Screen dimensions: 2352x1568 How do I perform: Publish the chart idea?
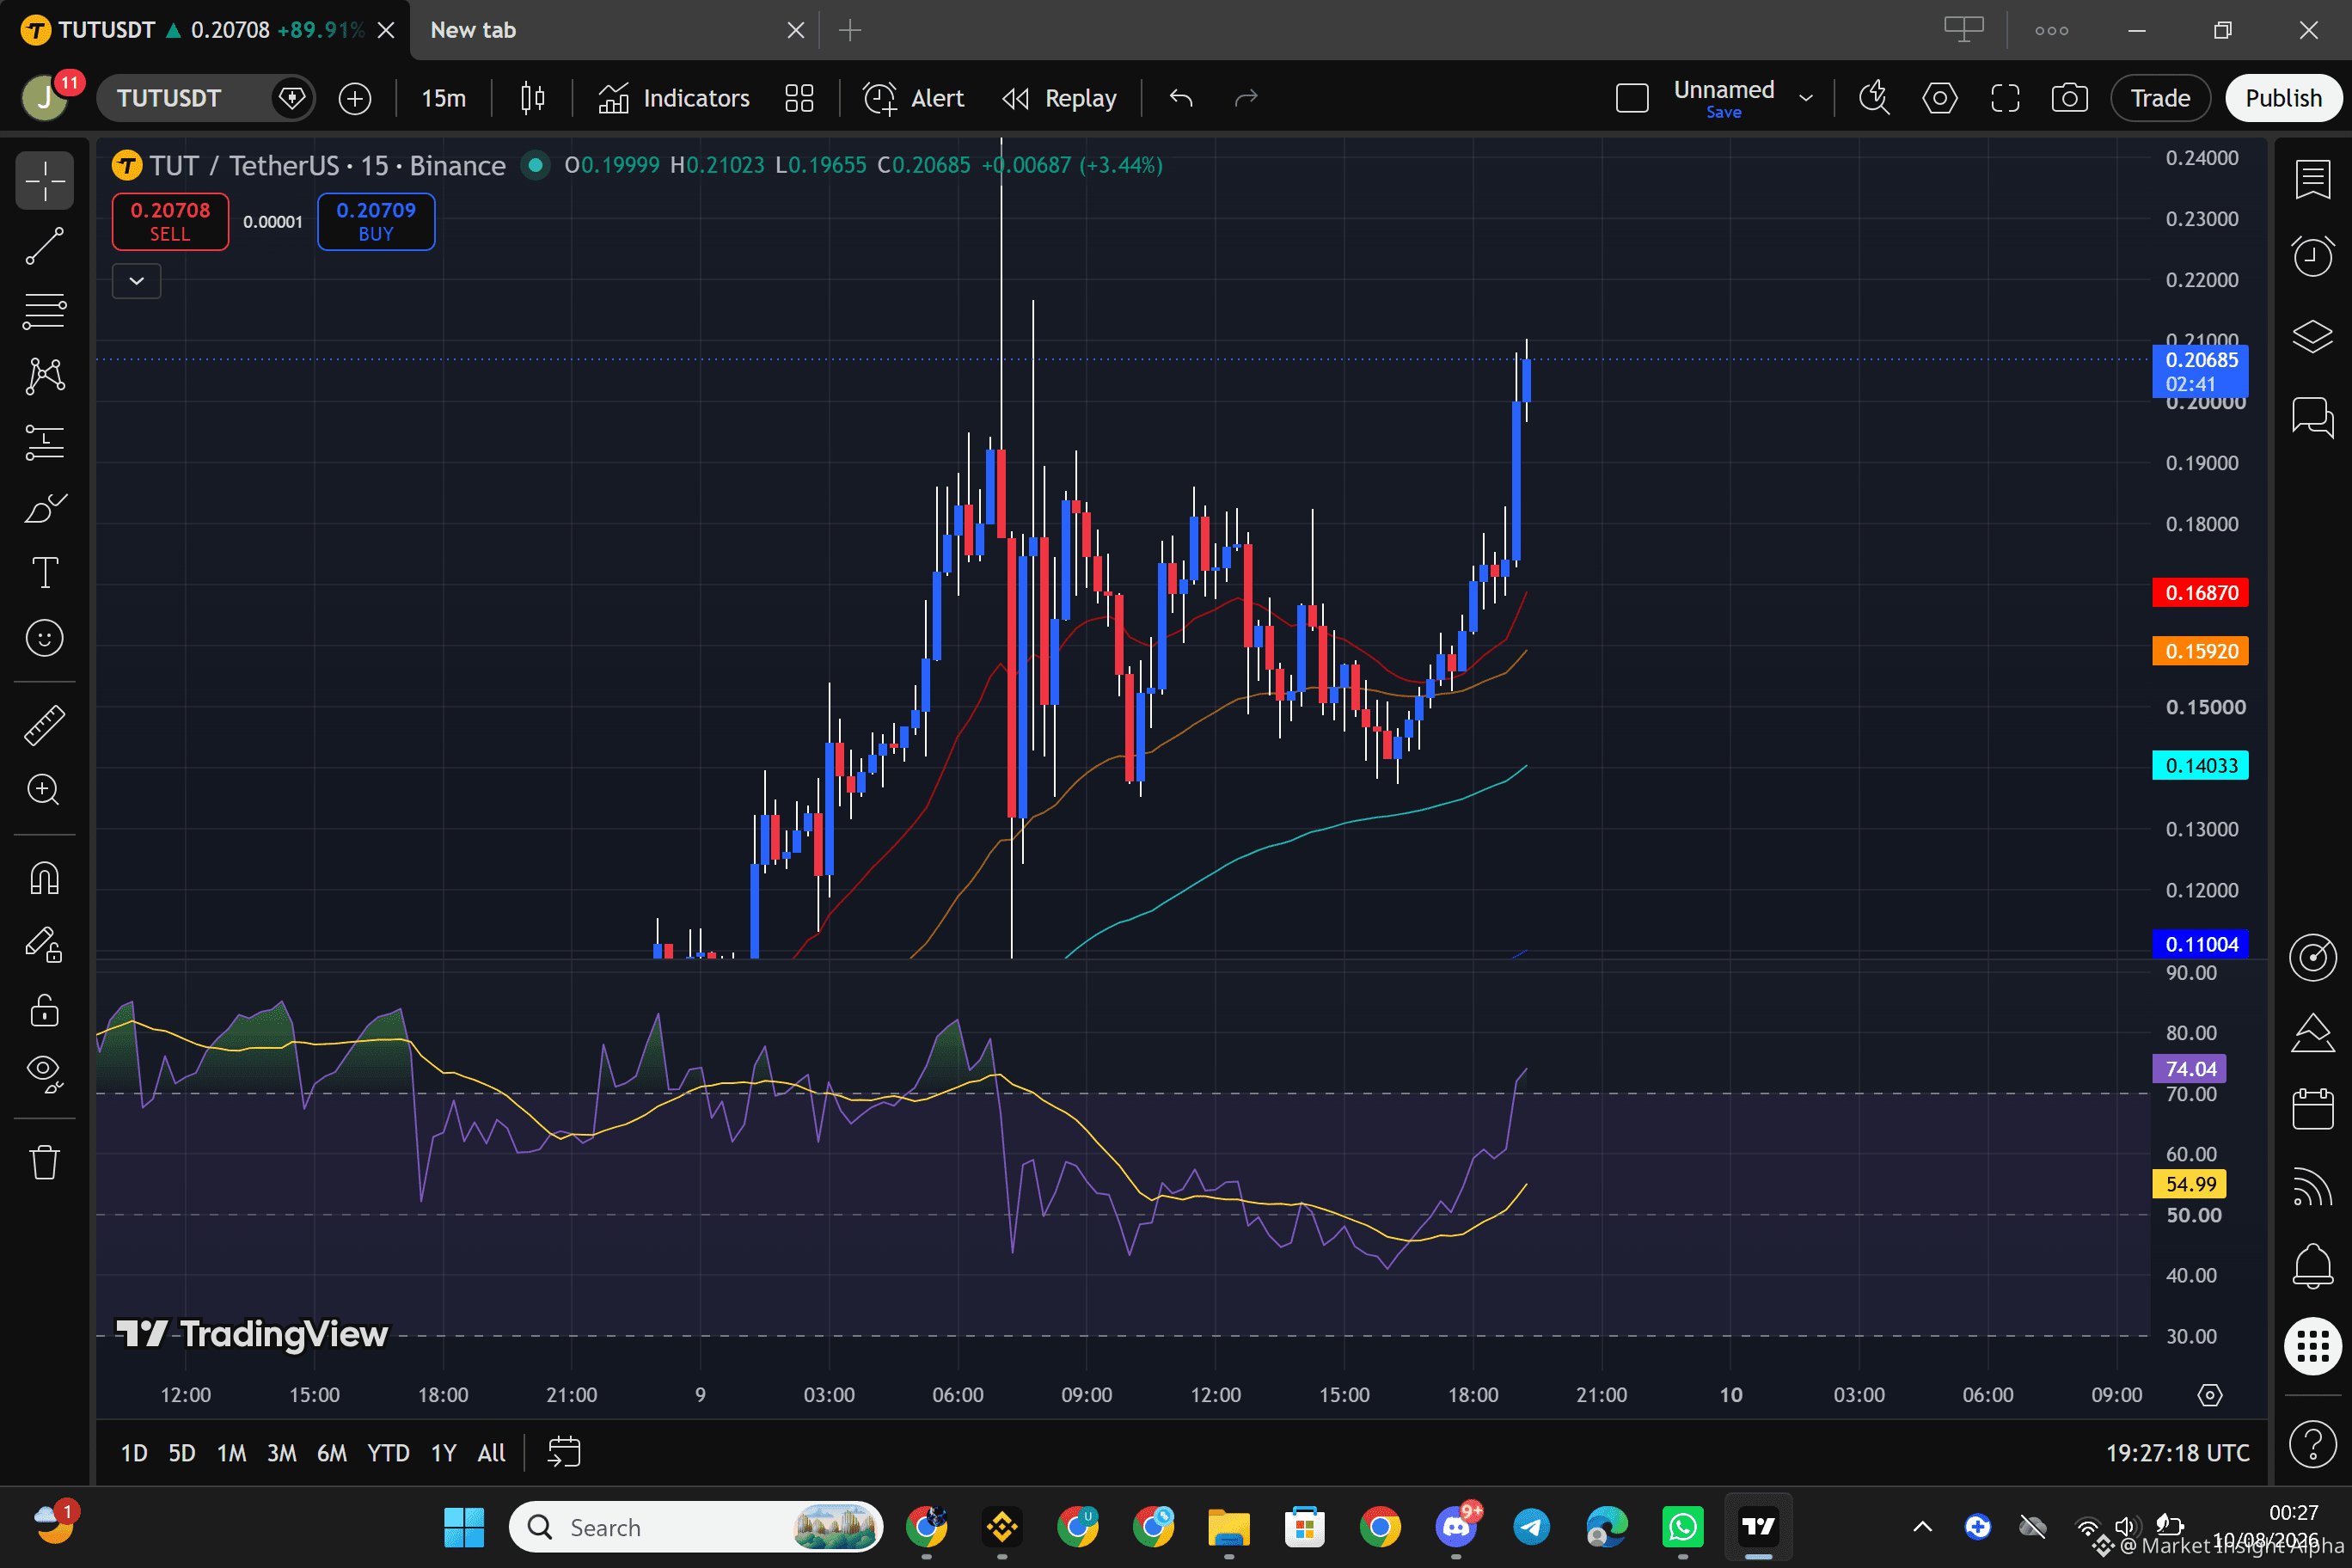(x=2283, y=98)
